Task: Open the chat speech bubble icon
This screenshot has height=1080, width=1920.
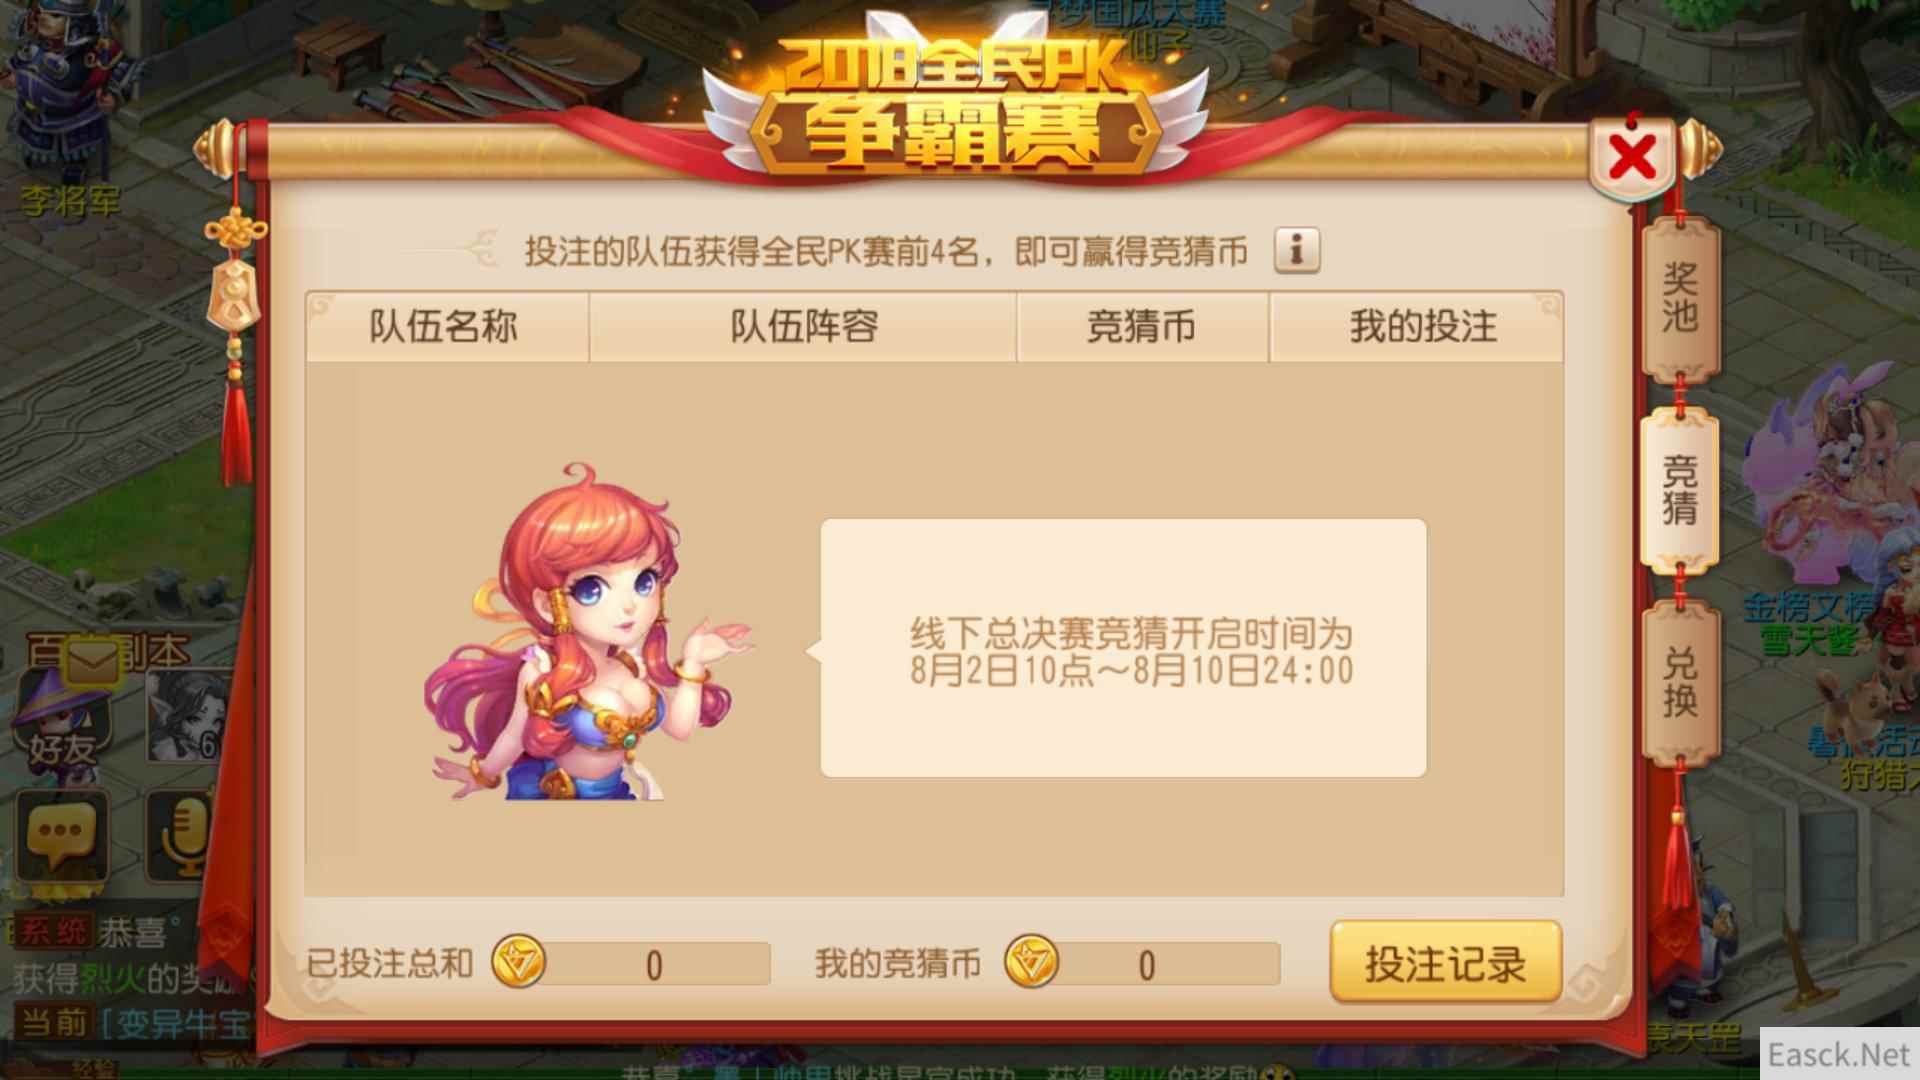Action: [x=62, y=836]
